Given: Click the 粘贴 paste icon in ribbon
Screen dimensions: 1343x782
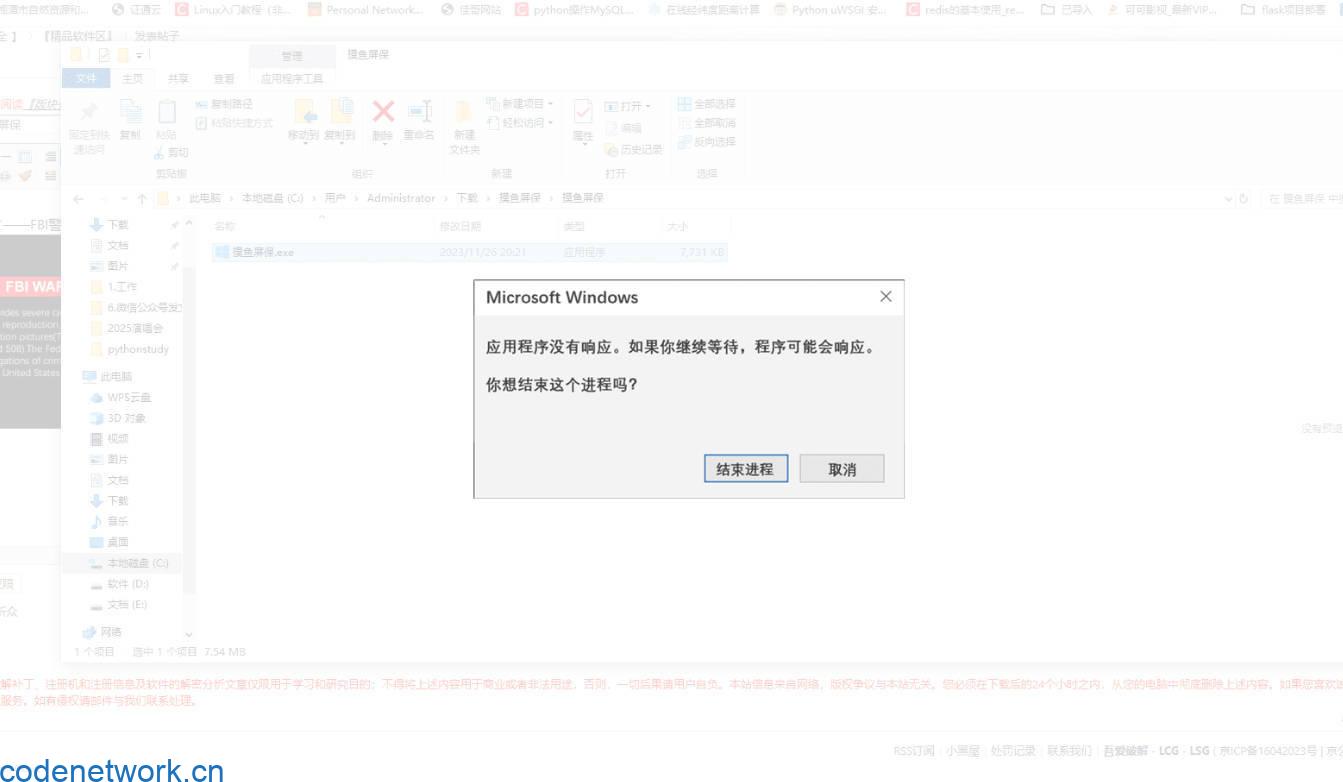Looking at the screenshot, I should (166, 112).
